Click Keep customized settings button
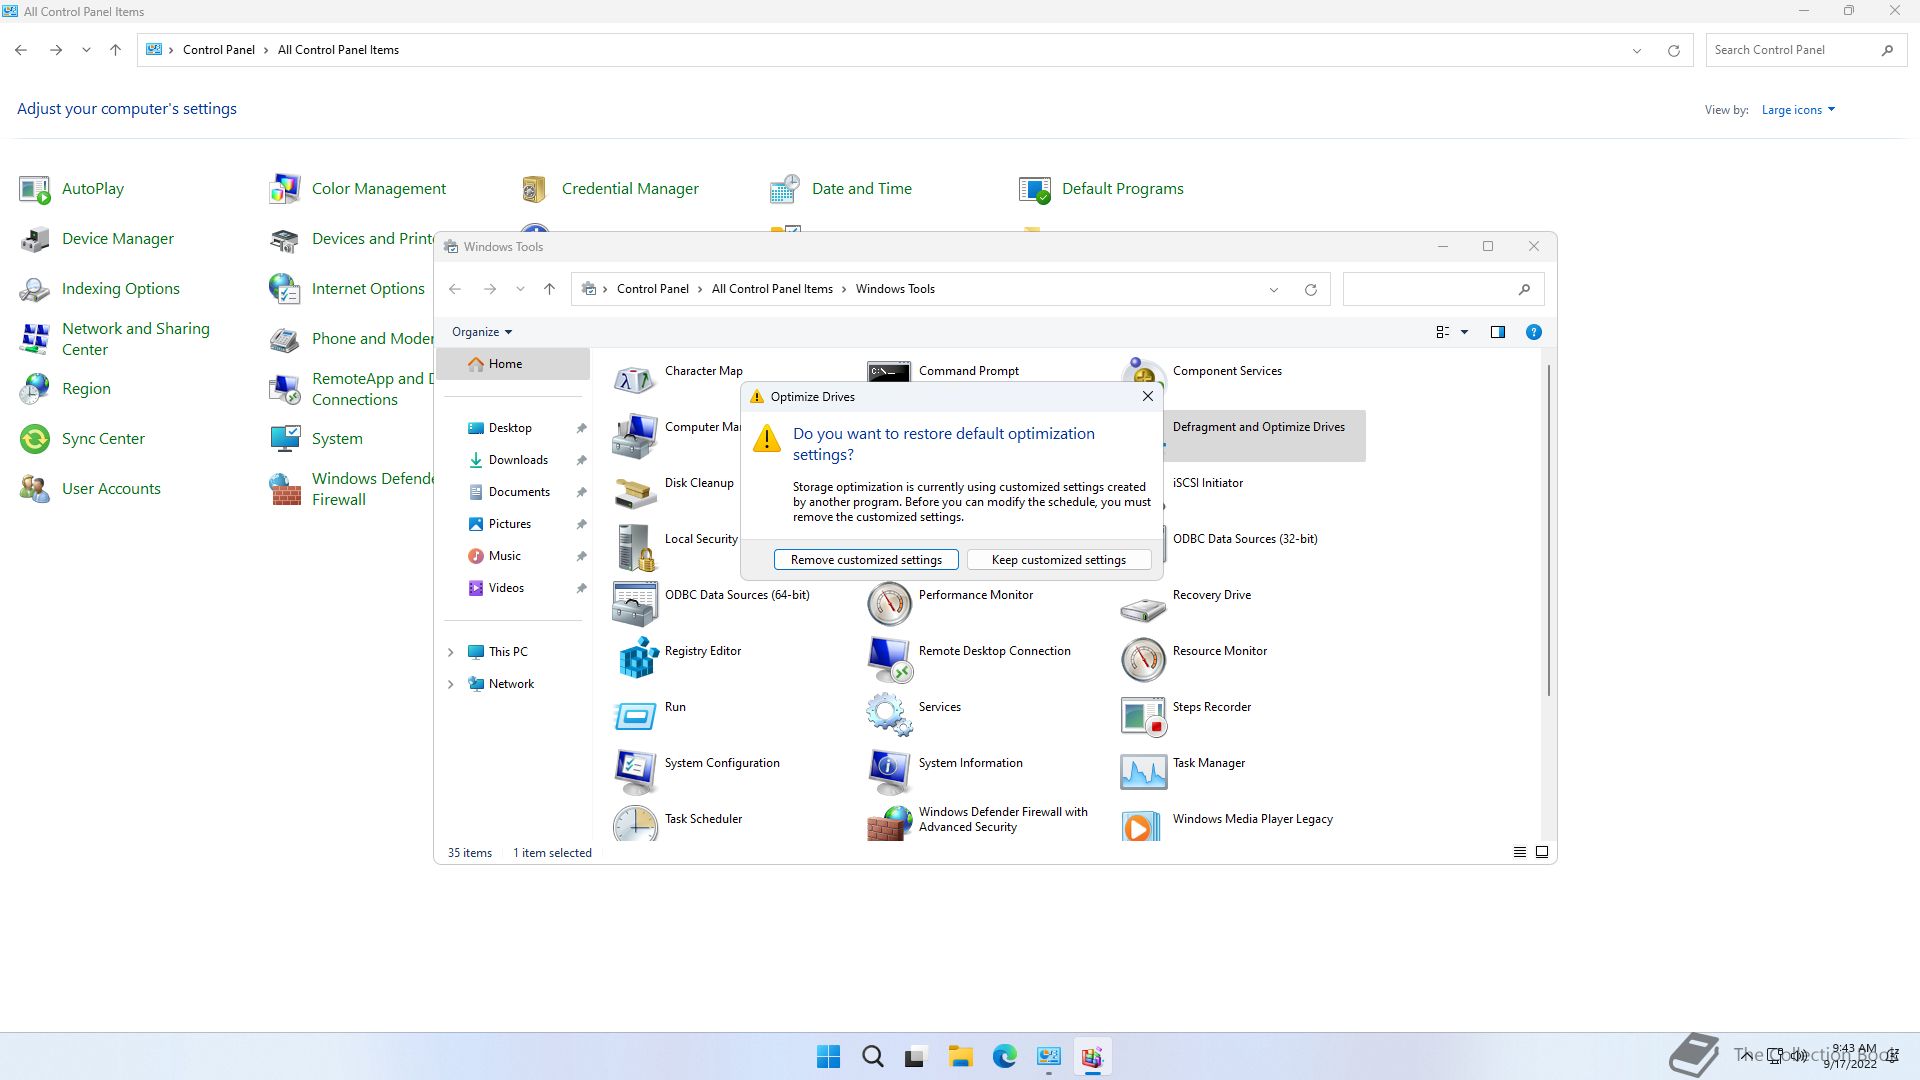This screenshot has height=1080, width=1920. 1058,560
